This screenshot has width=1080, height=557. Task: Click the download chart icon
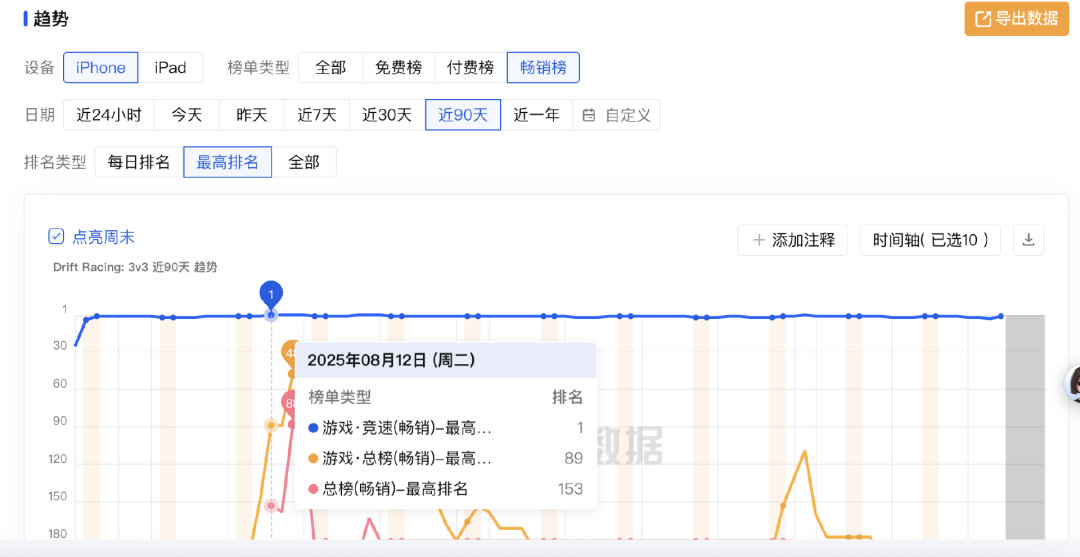1029,240
